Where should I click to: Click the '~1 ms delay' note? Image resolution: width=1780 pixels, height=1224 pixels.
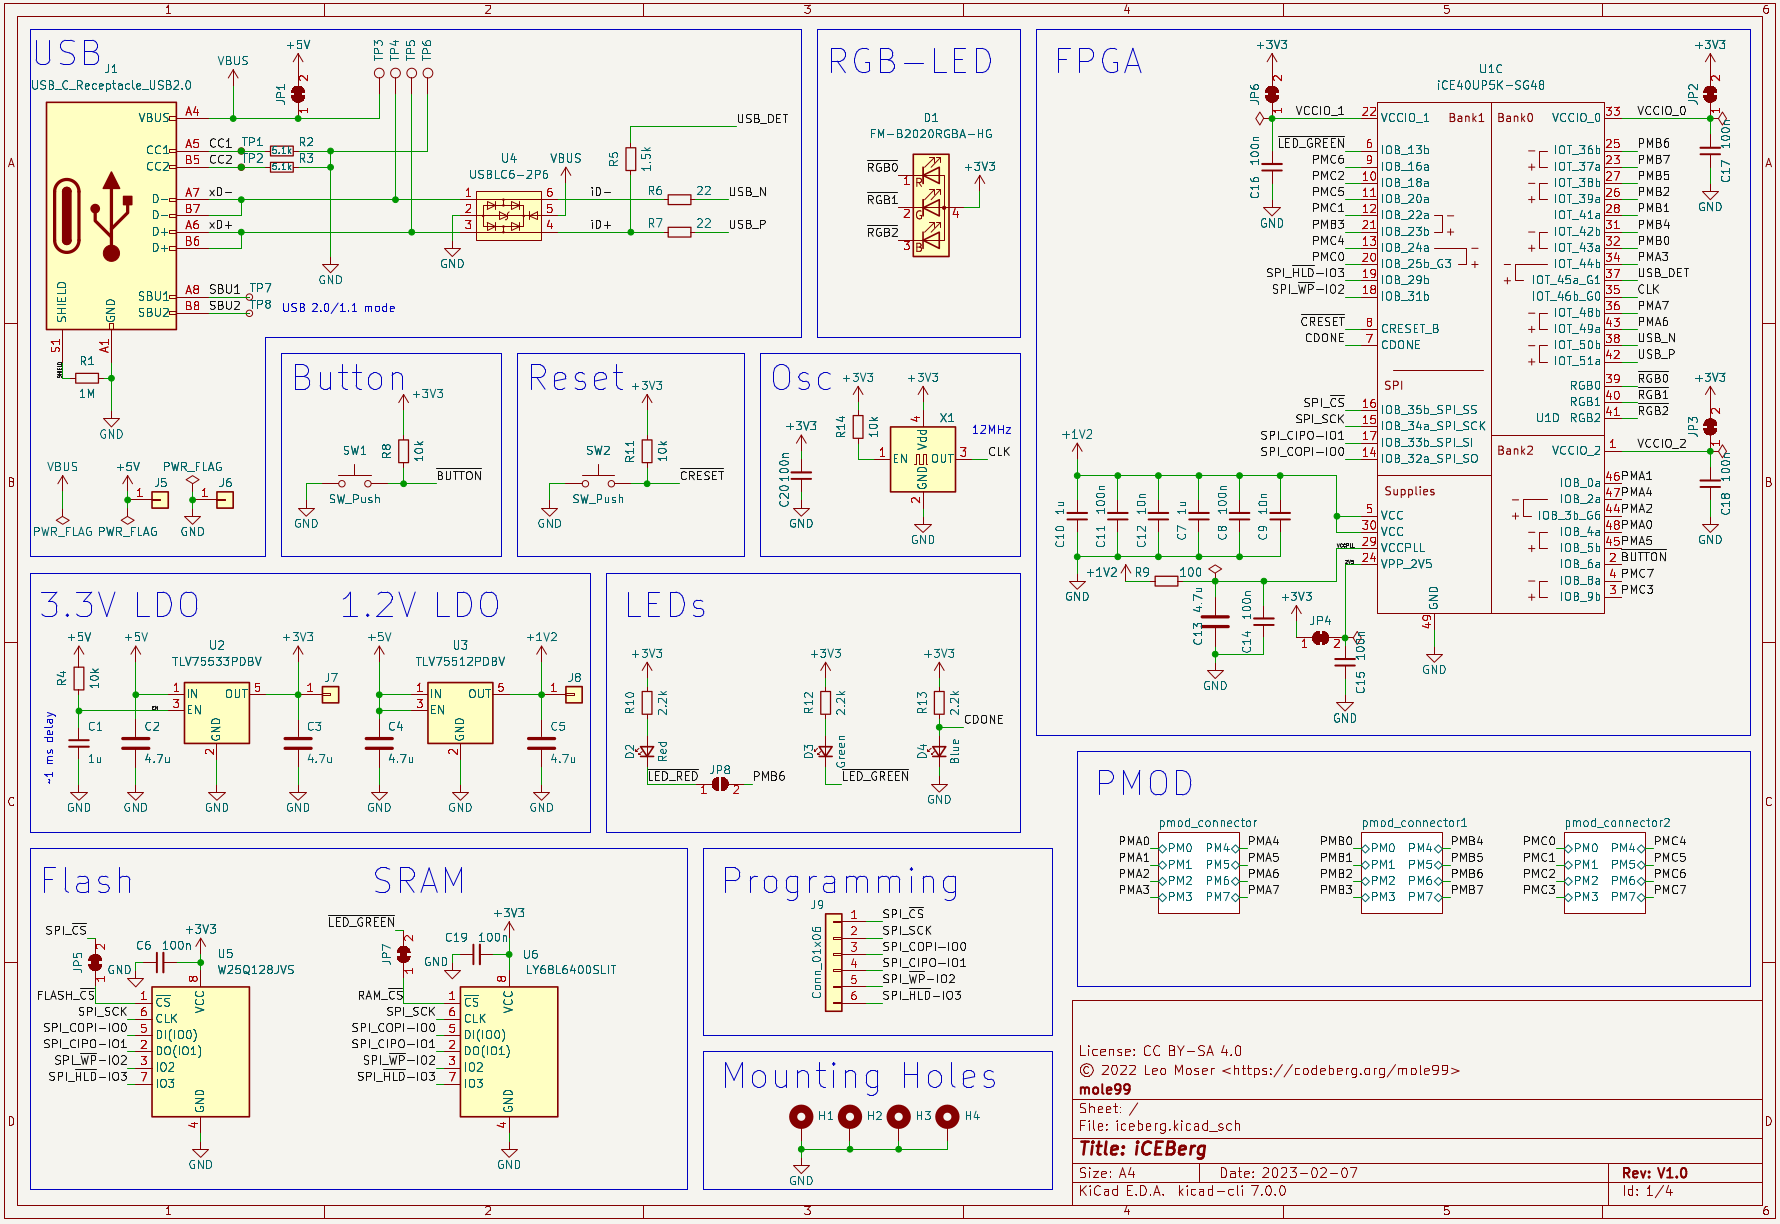coord(50,747)
